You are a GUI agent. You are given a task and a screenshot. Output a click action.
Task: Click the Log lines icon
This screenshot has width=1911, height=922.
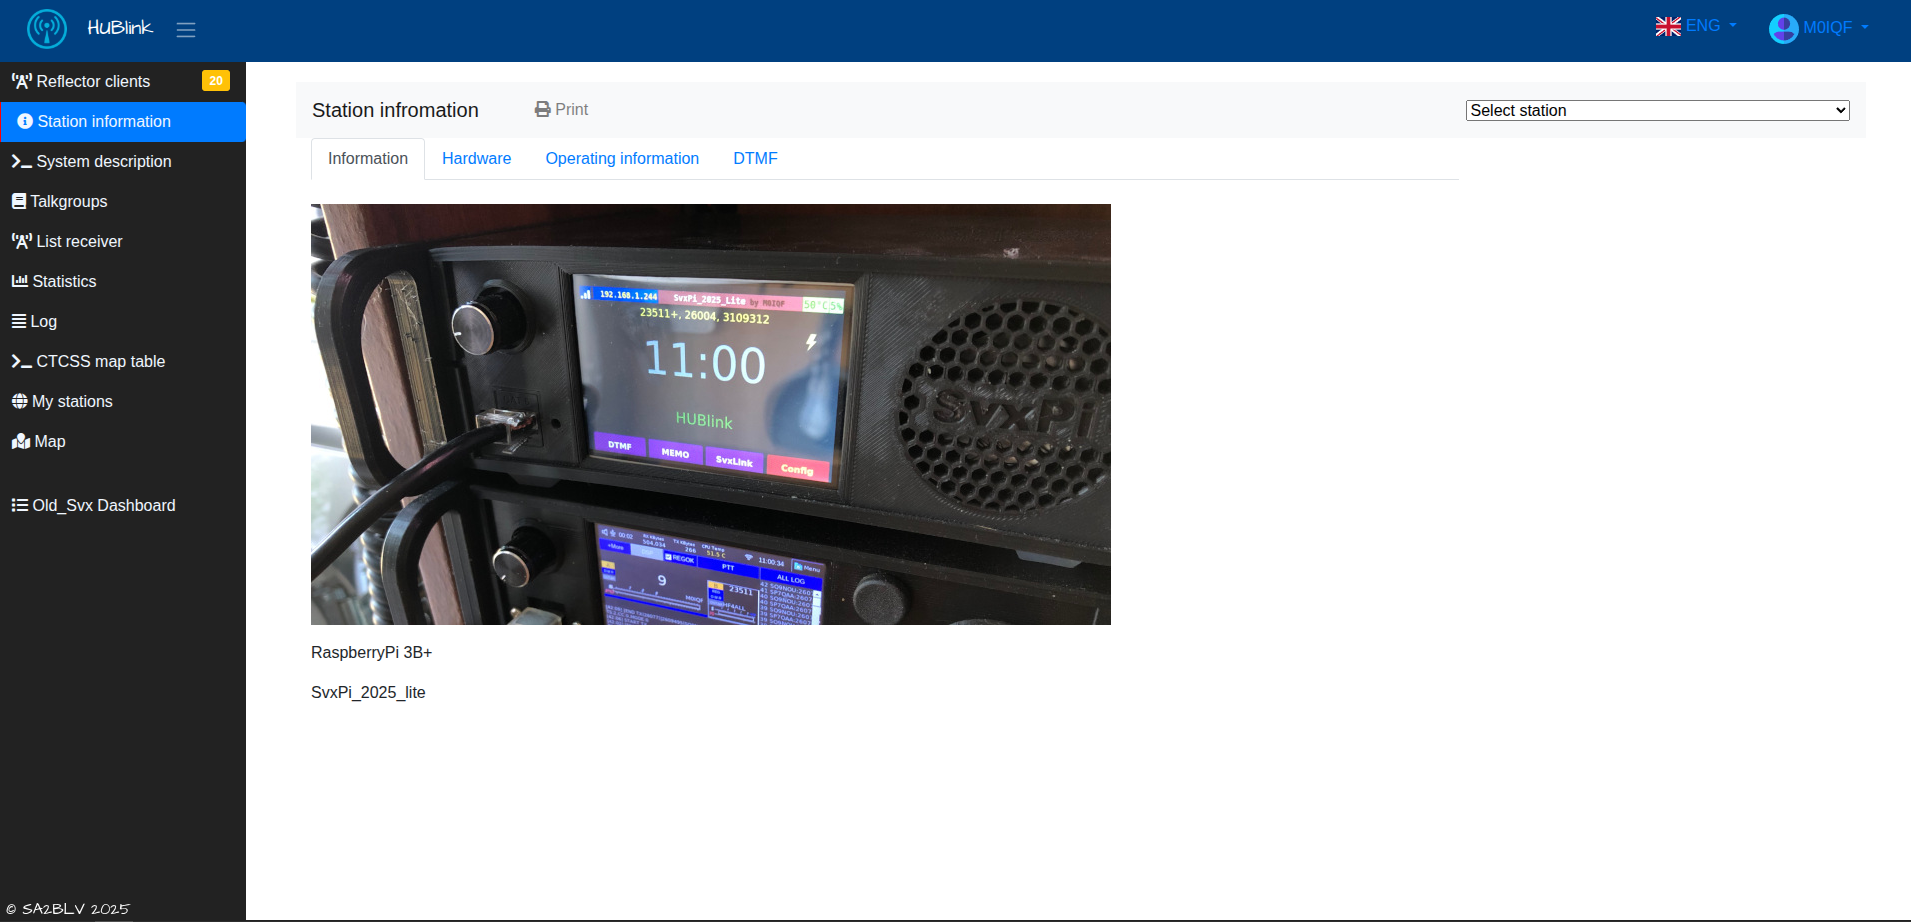coord(19,321)
